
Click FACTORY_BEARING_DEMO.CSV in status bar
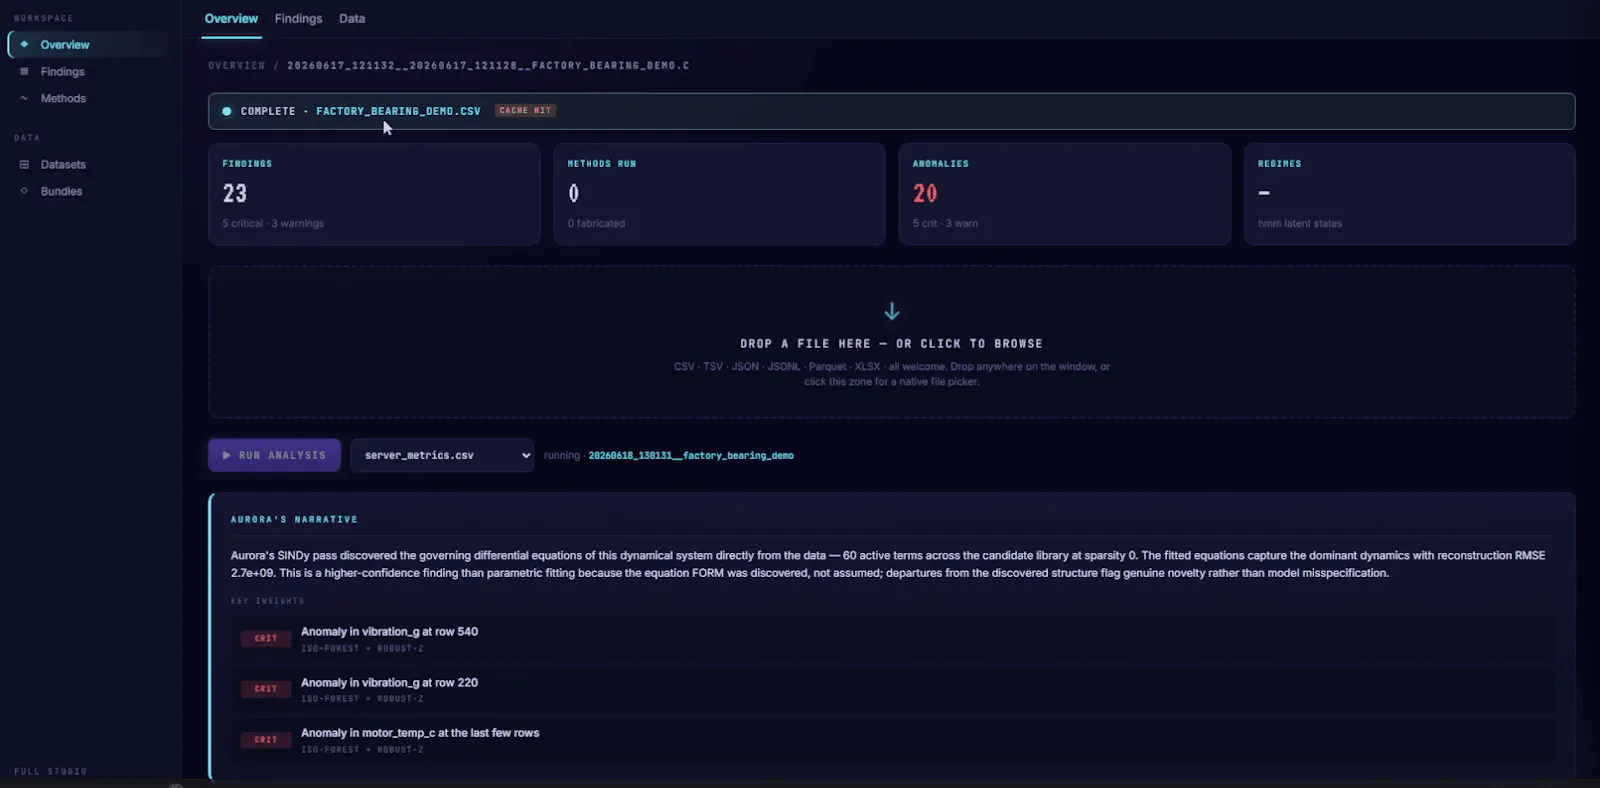coord(398,111)
